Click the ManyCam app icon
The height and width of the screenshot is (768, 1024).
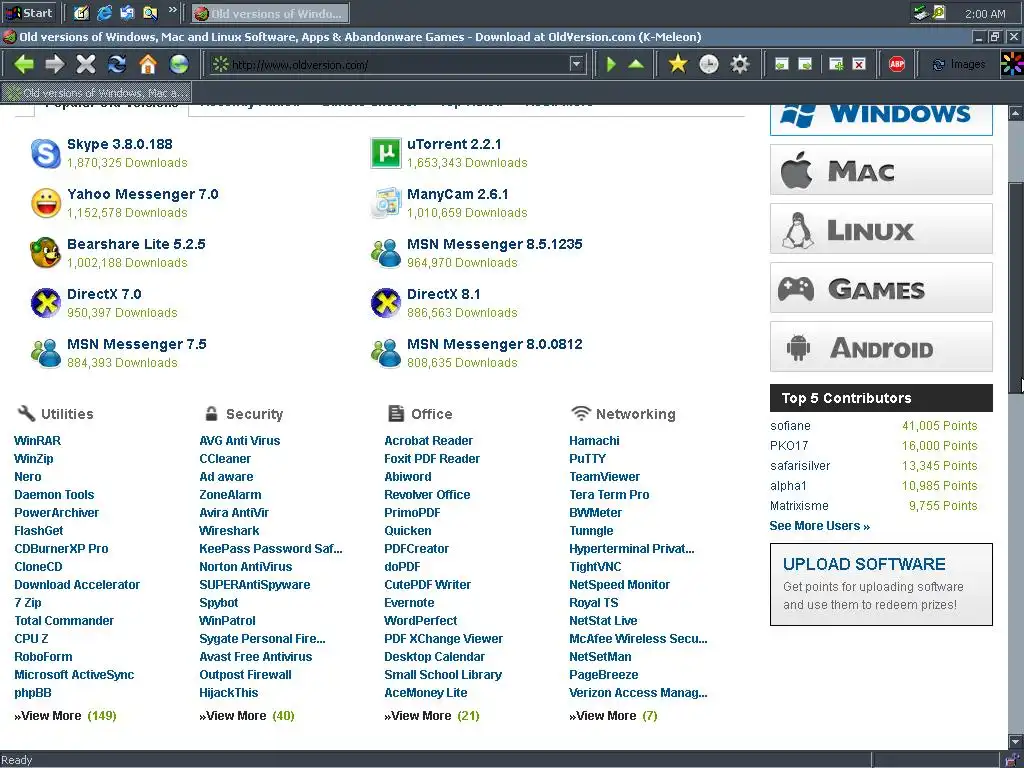(x=385, y=203)
